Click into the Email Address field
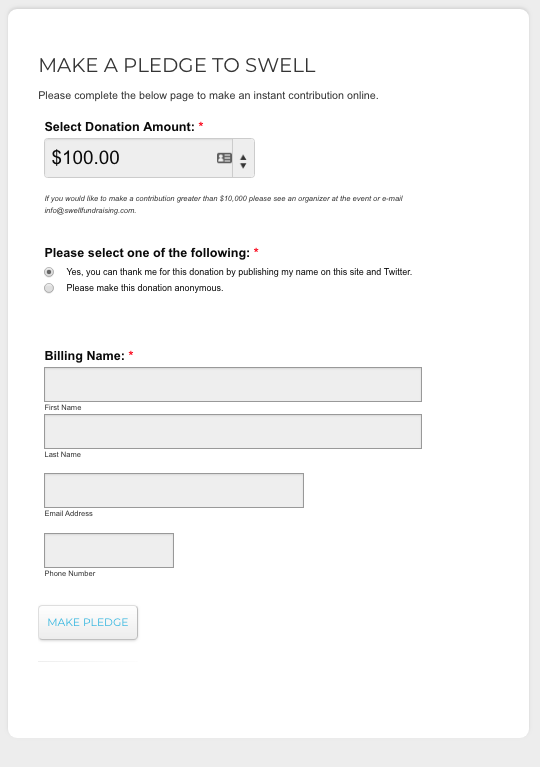 (174, 490)
